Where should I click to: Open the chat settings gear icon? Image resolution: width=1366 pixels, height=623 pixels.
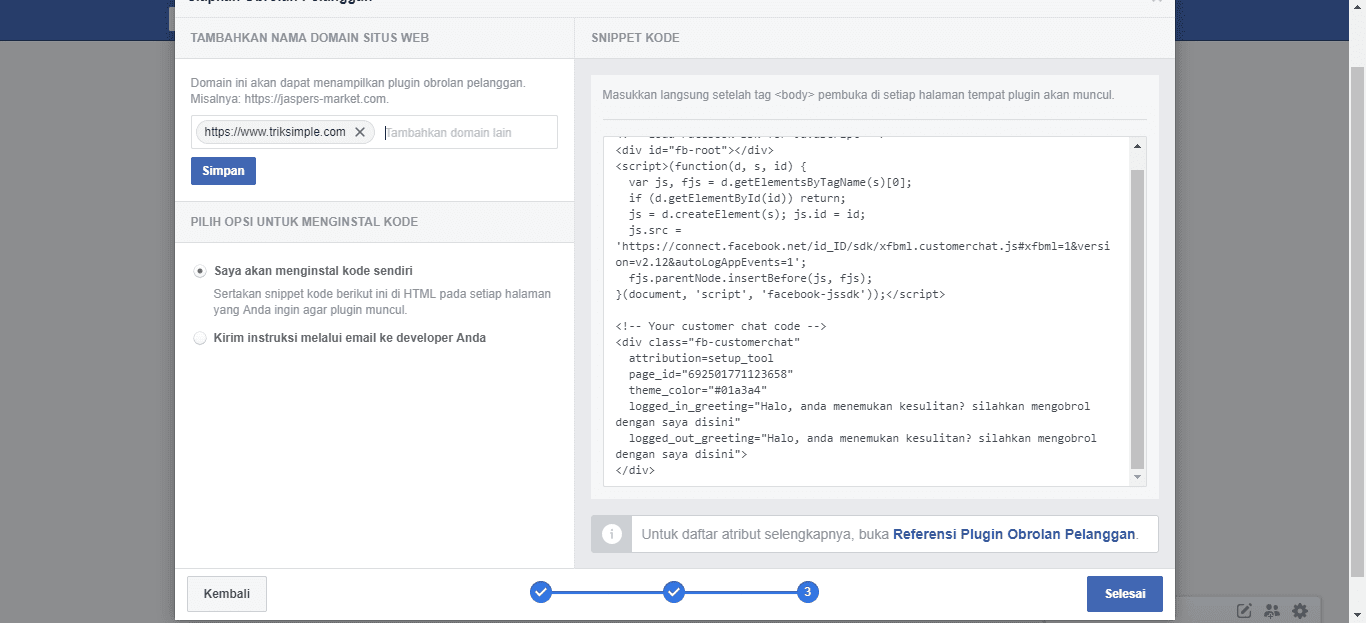(1299, 611)
